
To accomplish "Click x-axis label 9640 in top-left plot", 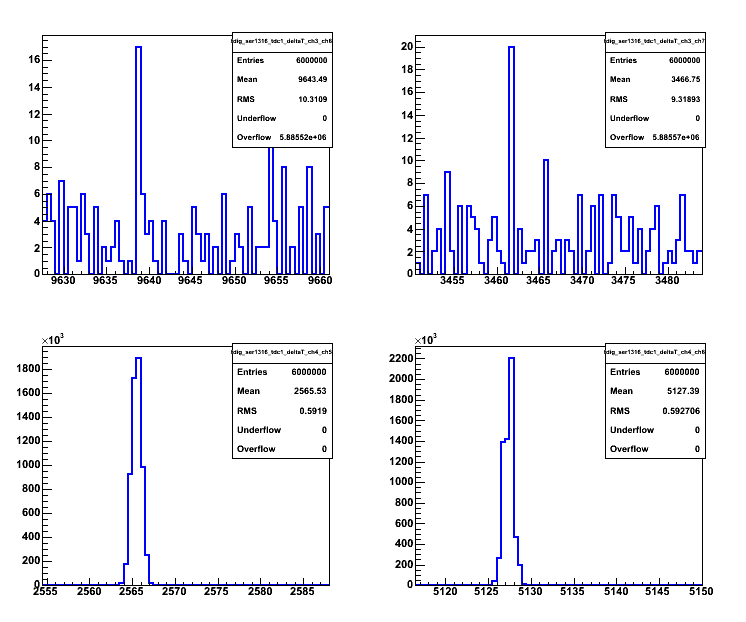I will click(149, 280).
